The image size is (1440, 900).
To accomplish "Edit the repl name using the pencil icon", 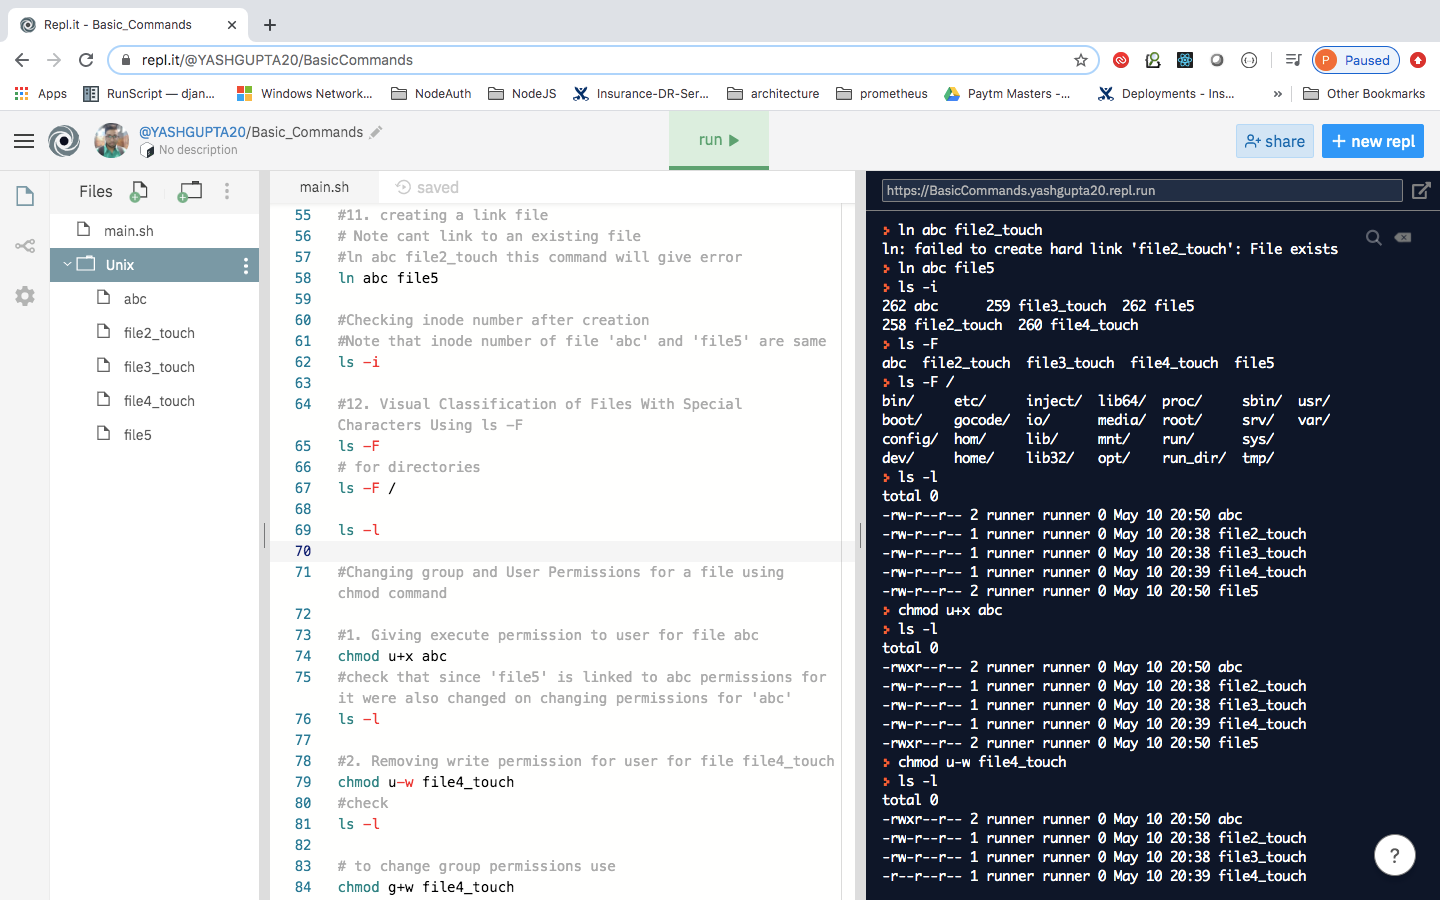I will 375,131.
